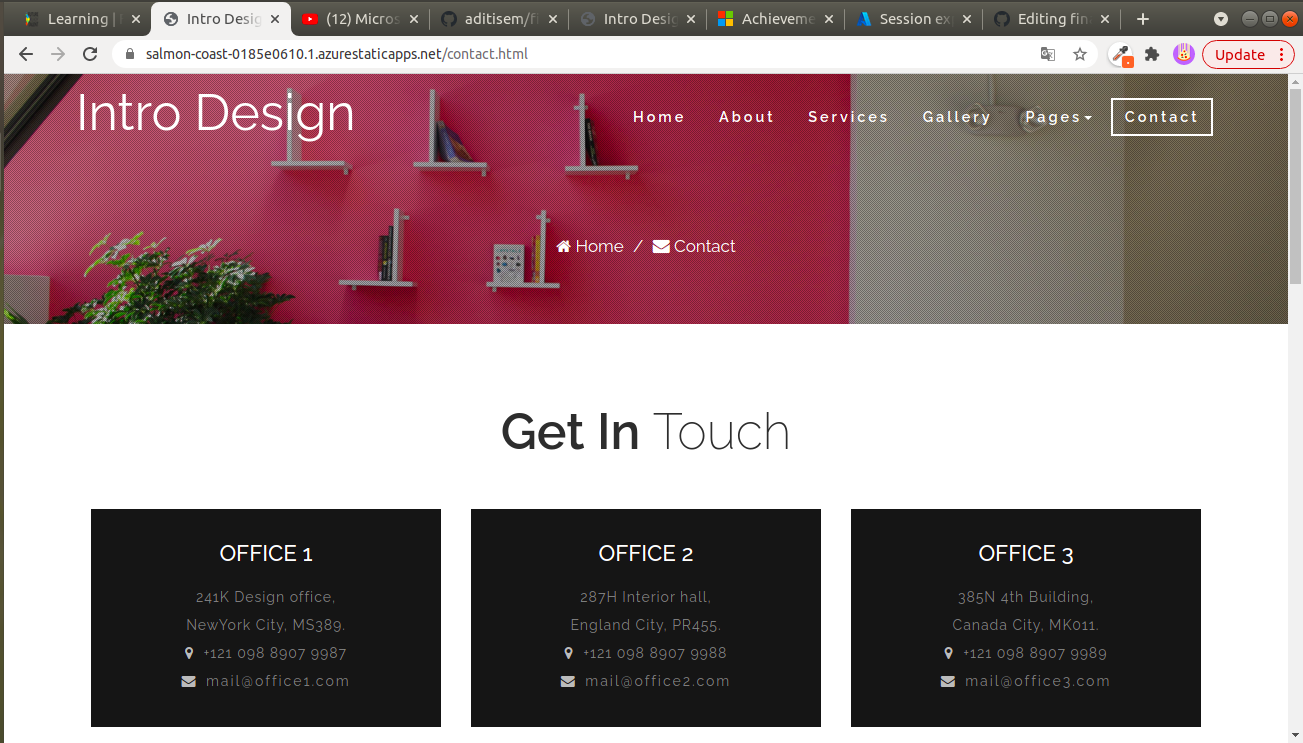Switch to the Editing GitHub tab
Screen dimensions: 1303x743
(1052, 19)
